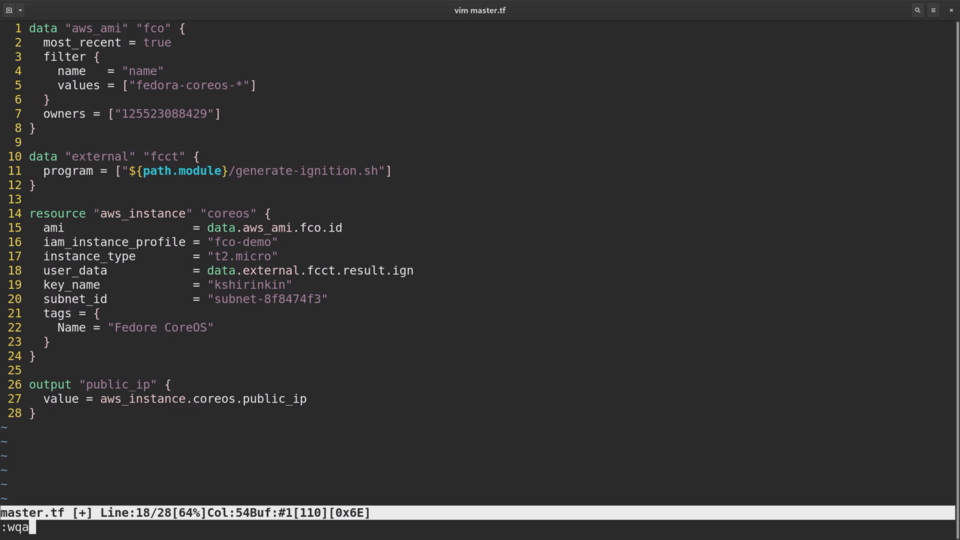The height and width of the screenshot is (540, 960).
Task: Click the 'filter' keyword on line 3
Action: coord(64,57)
